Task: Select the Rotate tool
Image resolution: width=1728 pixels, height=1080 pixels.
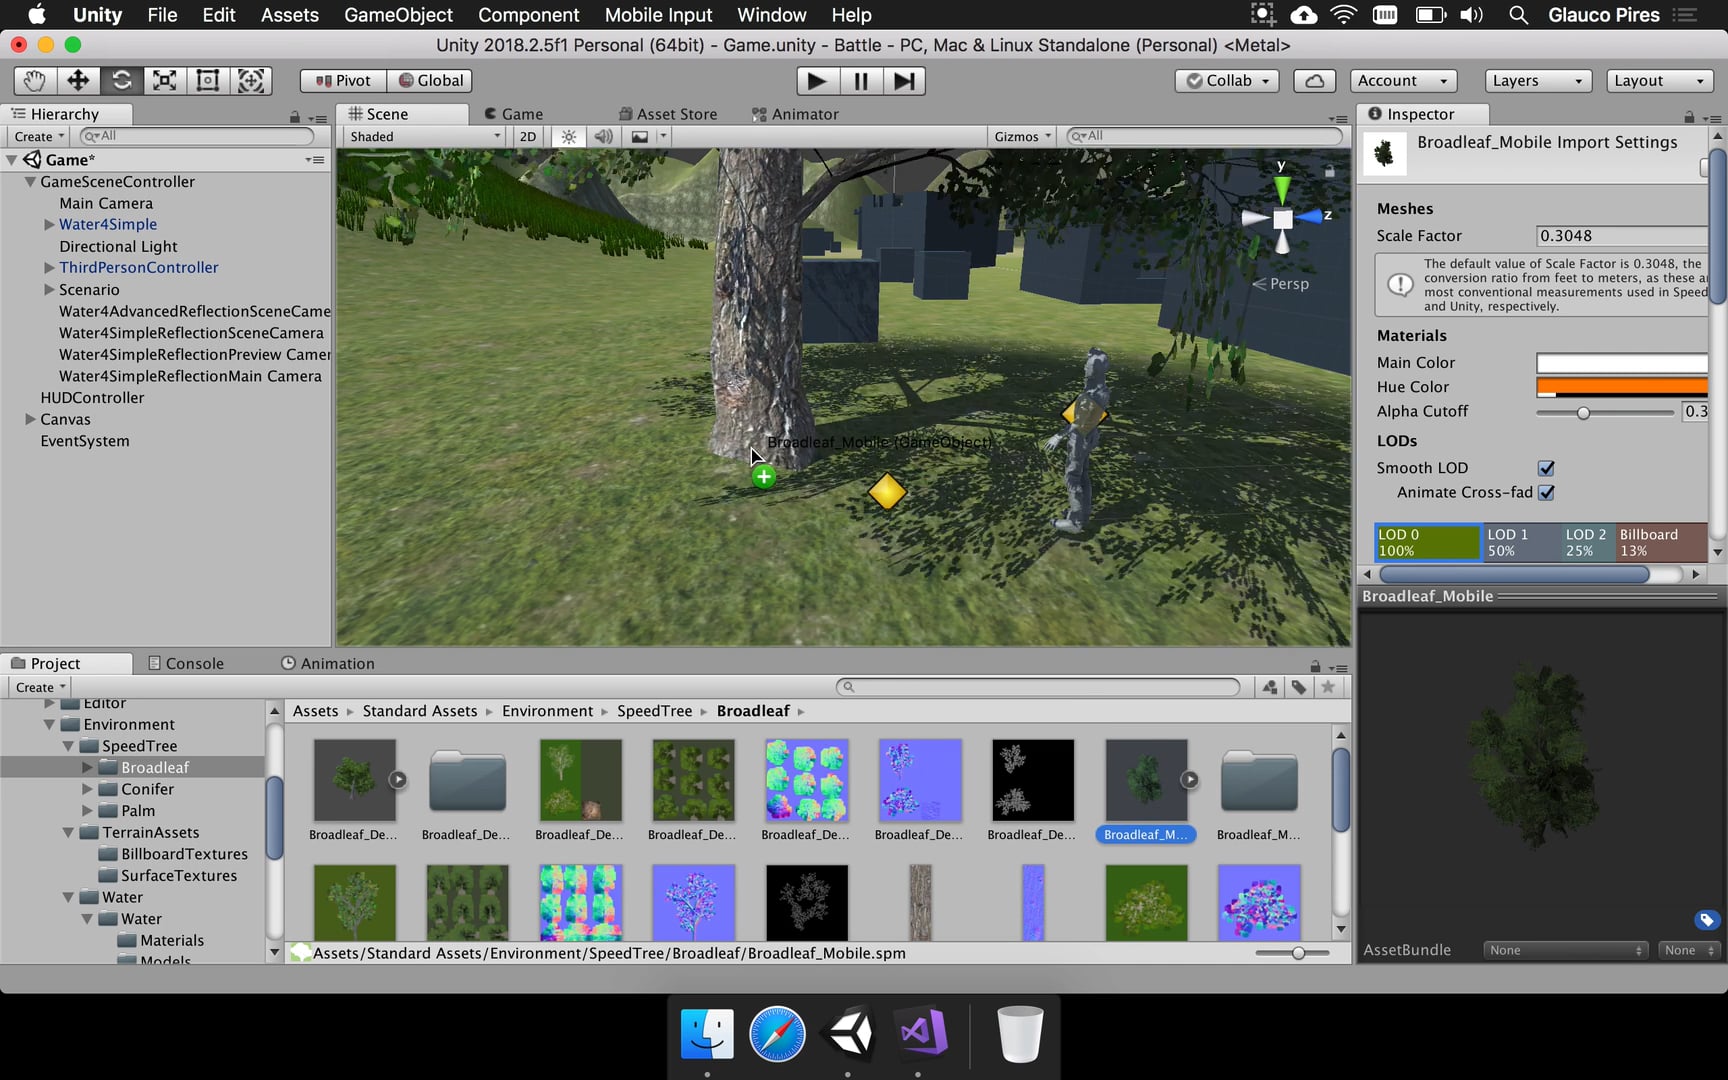Action: (x=121, y=80)
